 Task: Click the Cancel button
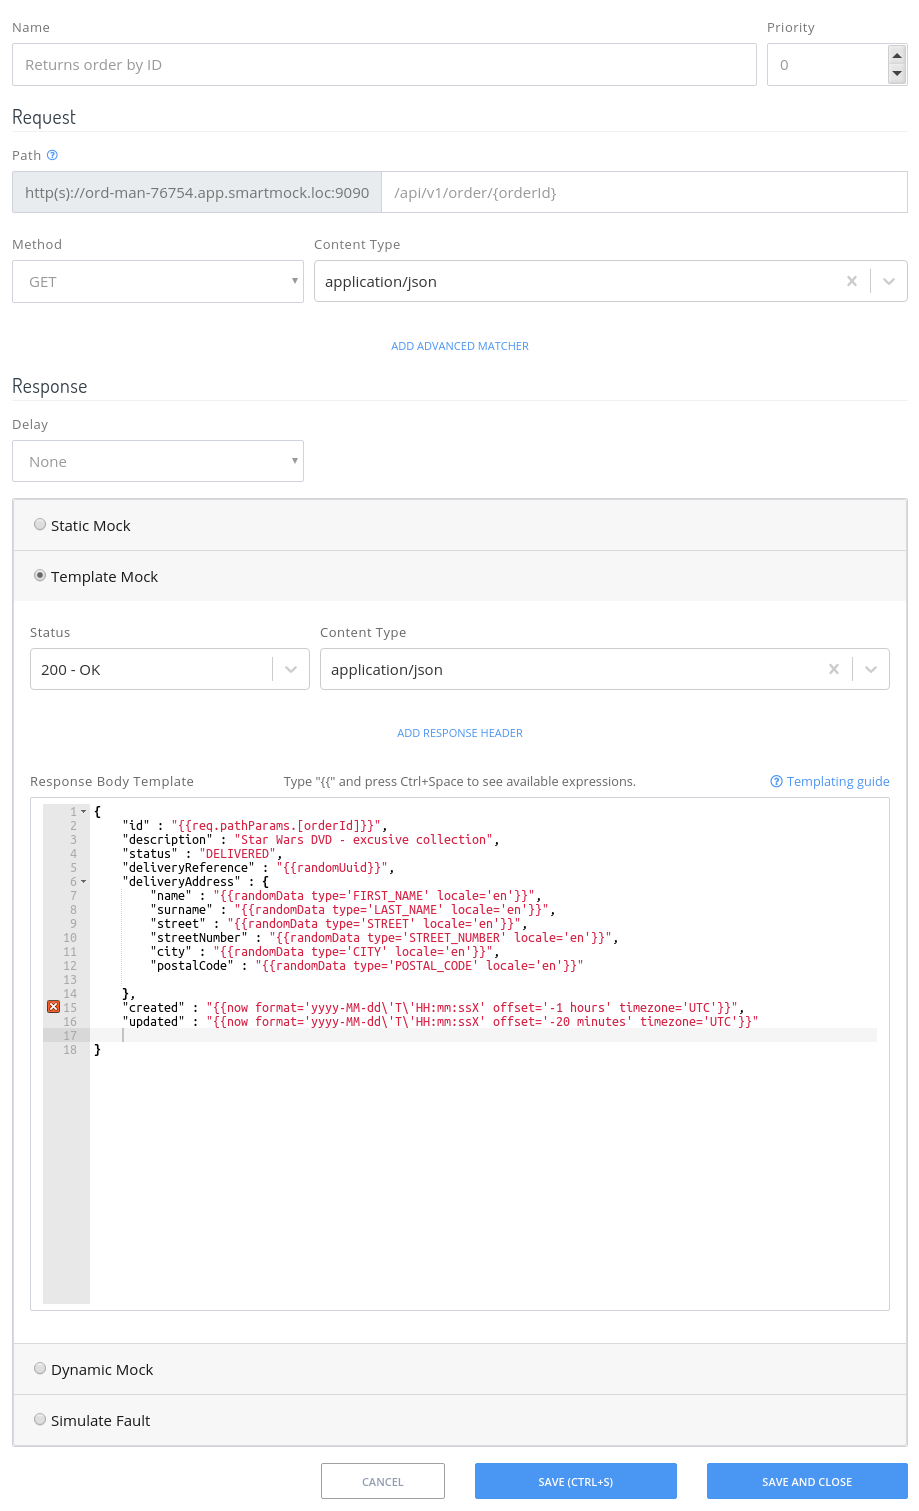point(382,1482)
